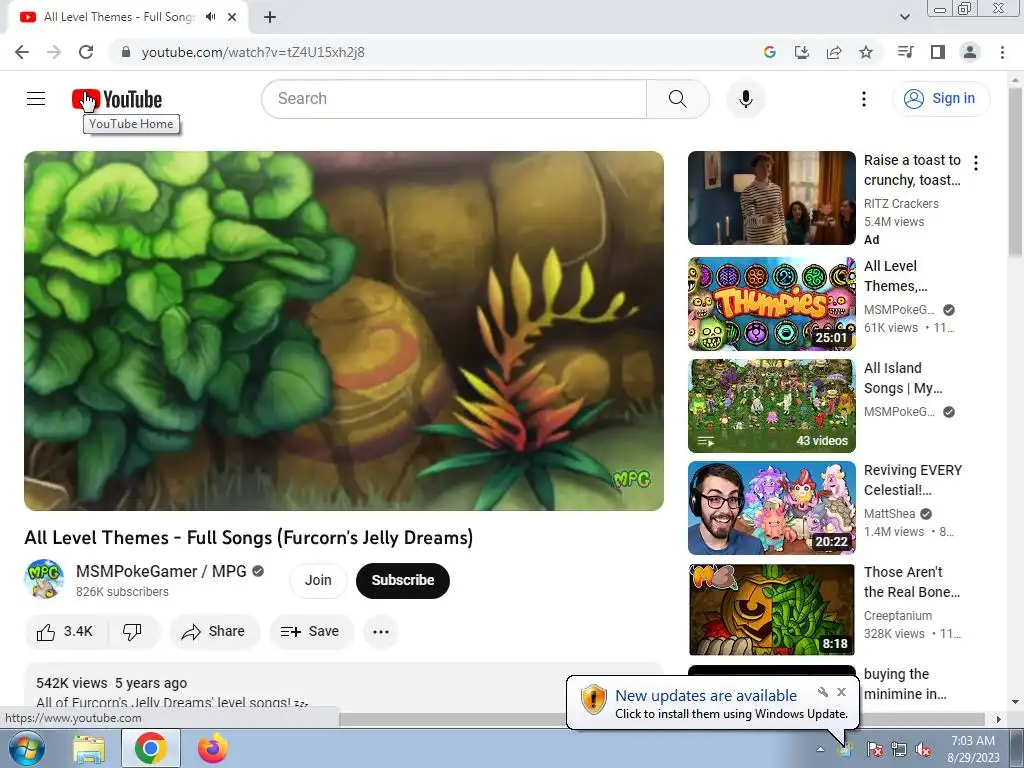The width and height of the screenshot is (1024, 768).
Task: Click the scrollbar down arrow
Action: click(x=1015, y=703)
